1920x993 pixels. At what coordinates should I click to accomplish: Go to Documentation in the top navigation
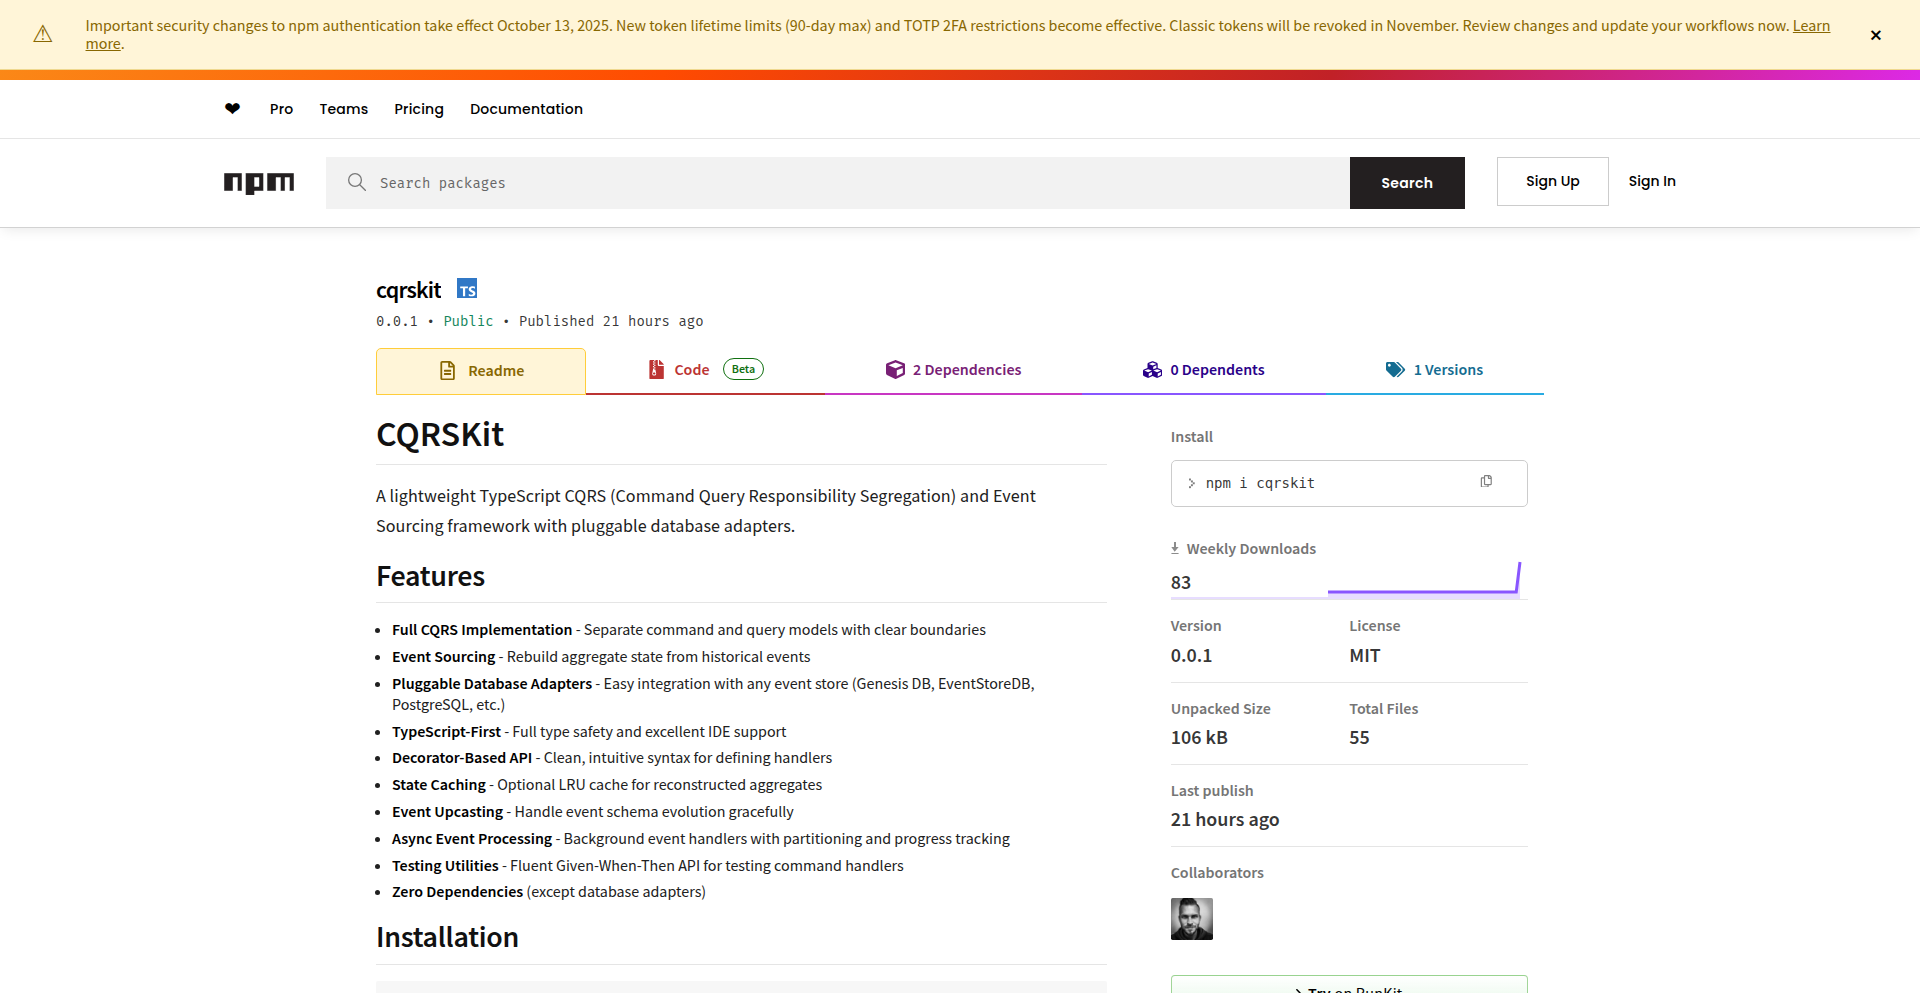(x=526, y=109)
